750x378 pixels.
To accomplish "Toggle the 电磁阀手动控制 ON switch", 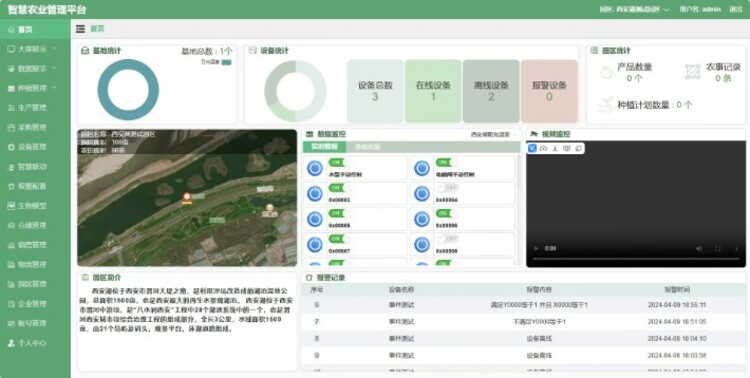I will click(x=446, y=163).
